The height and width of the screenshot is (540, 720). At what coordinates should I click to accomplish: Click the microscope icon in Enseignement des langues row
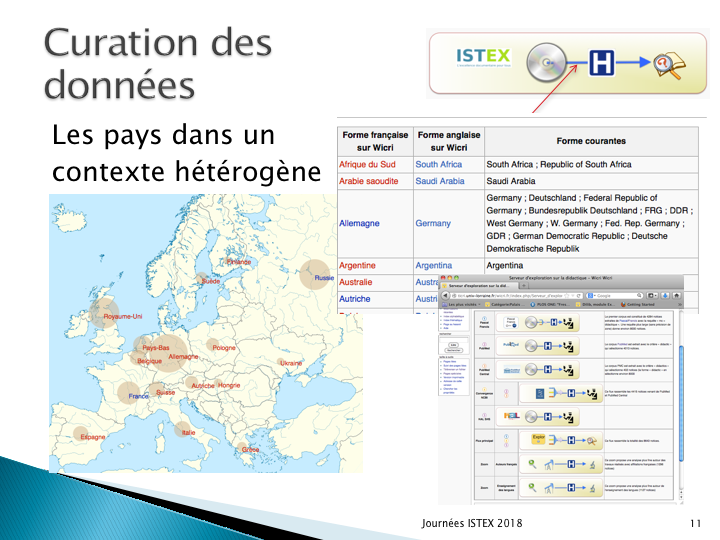click(592, 488)
